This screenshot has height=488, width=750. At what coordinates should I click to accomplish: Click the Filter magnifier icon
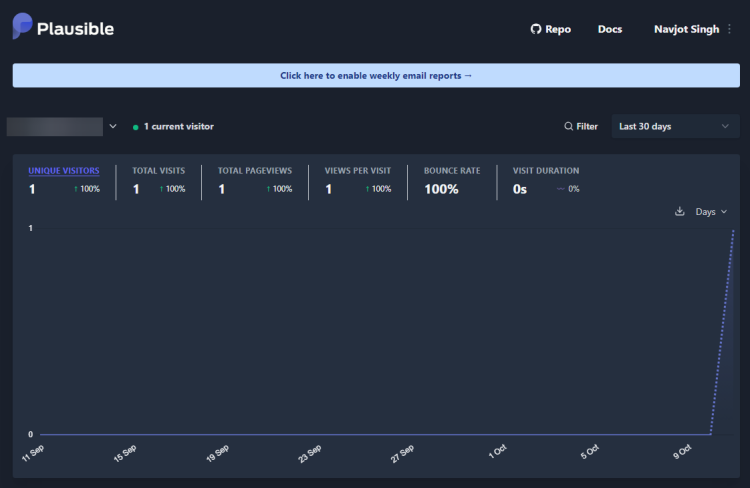point(568,126)
